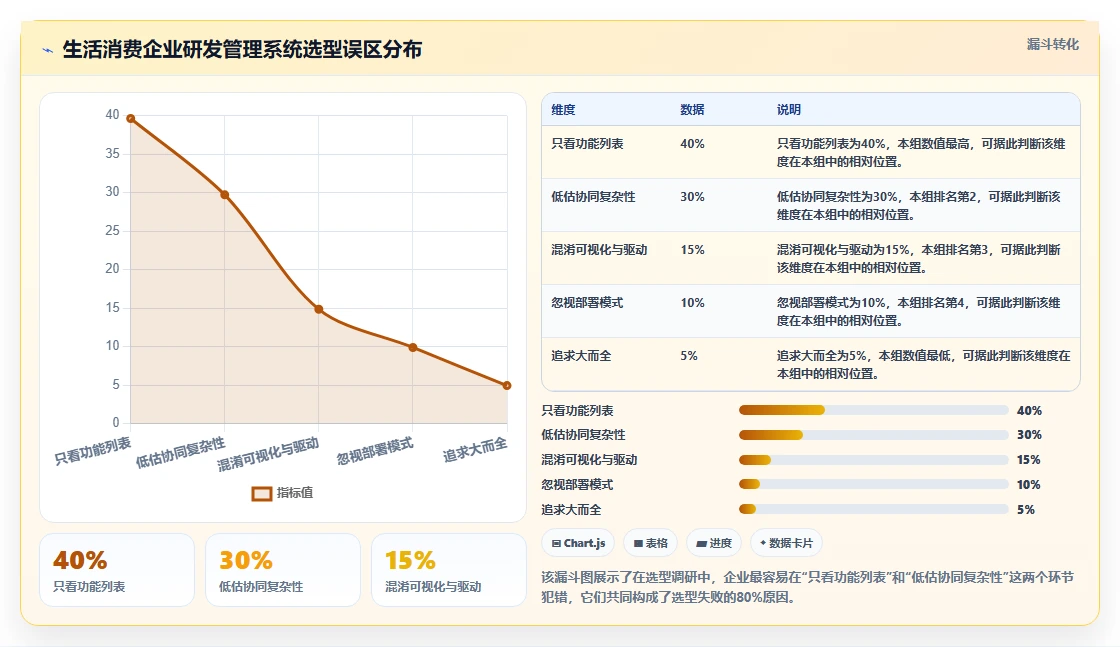1120x647 pixels.
Task: Click x-axis label 只看功能列表 on chart
Action: point(93,451)
